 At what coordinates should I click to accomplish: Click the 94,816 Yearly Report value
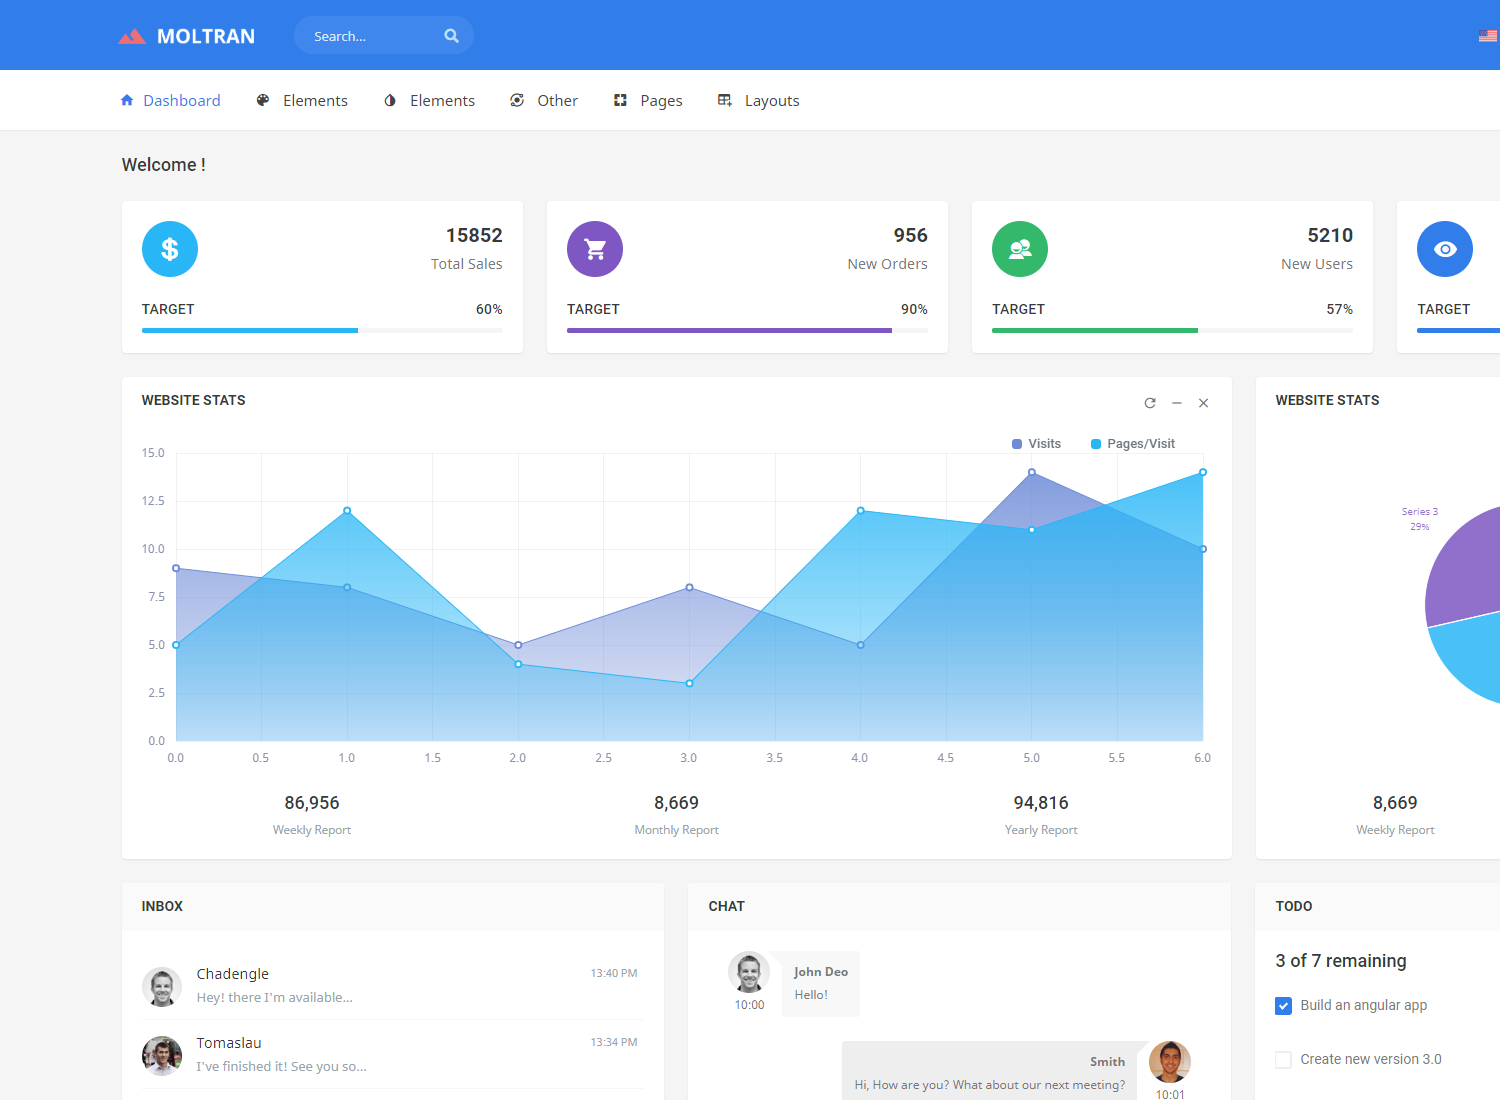point(1041,803)
